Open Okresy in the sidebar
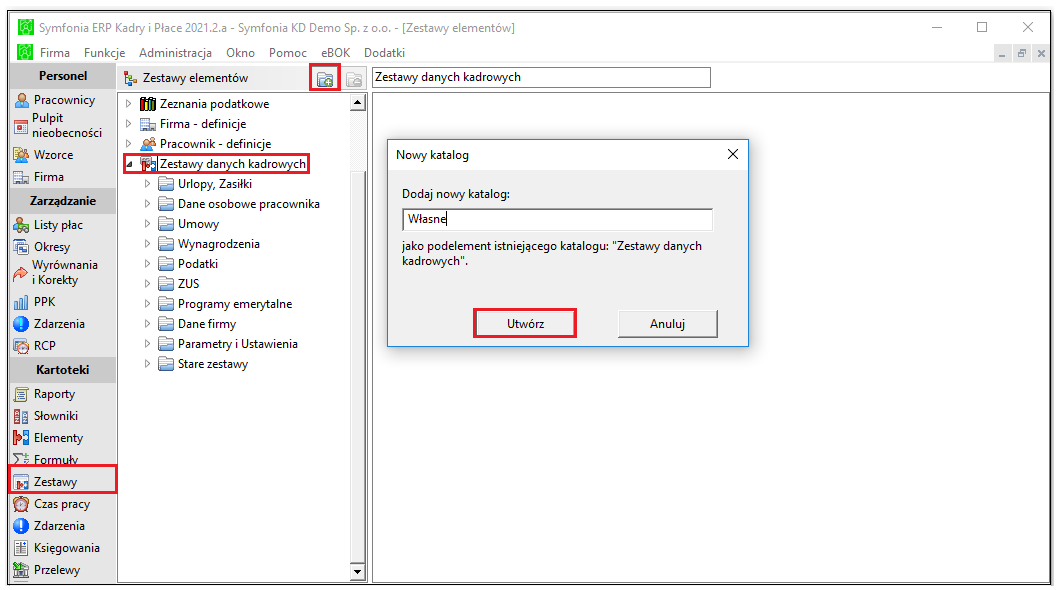The width and height of the screenshot is (1062, 590). point(42,247)
